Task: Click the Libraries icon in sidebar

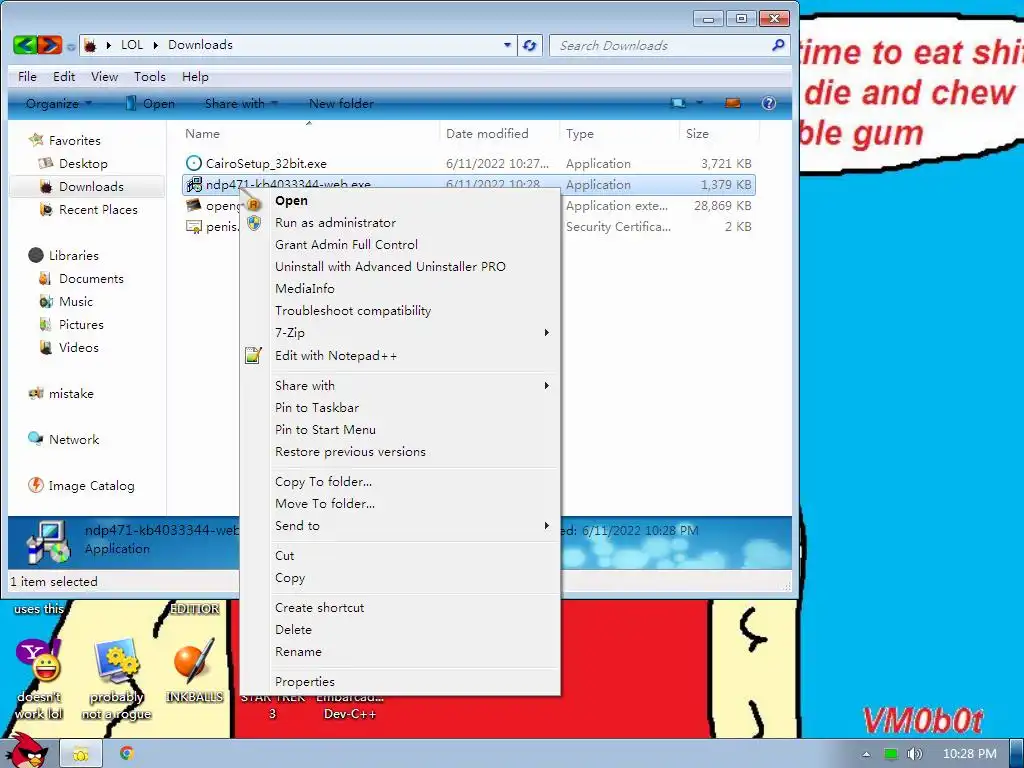Action: click(36, 255)
